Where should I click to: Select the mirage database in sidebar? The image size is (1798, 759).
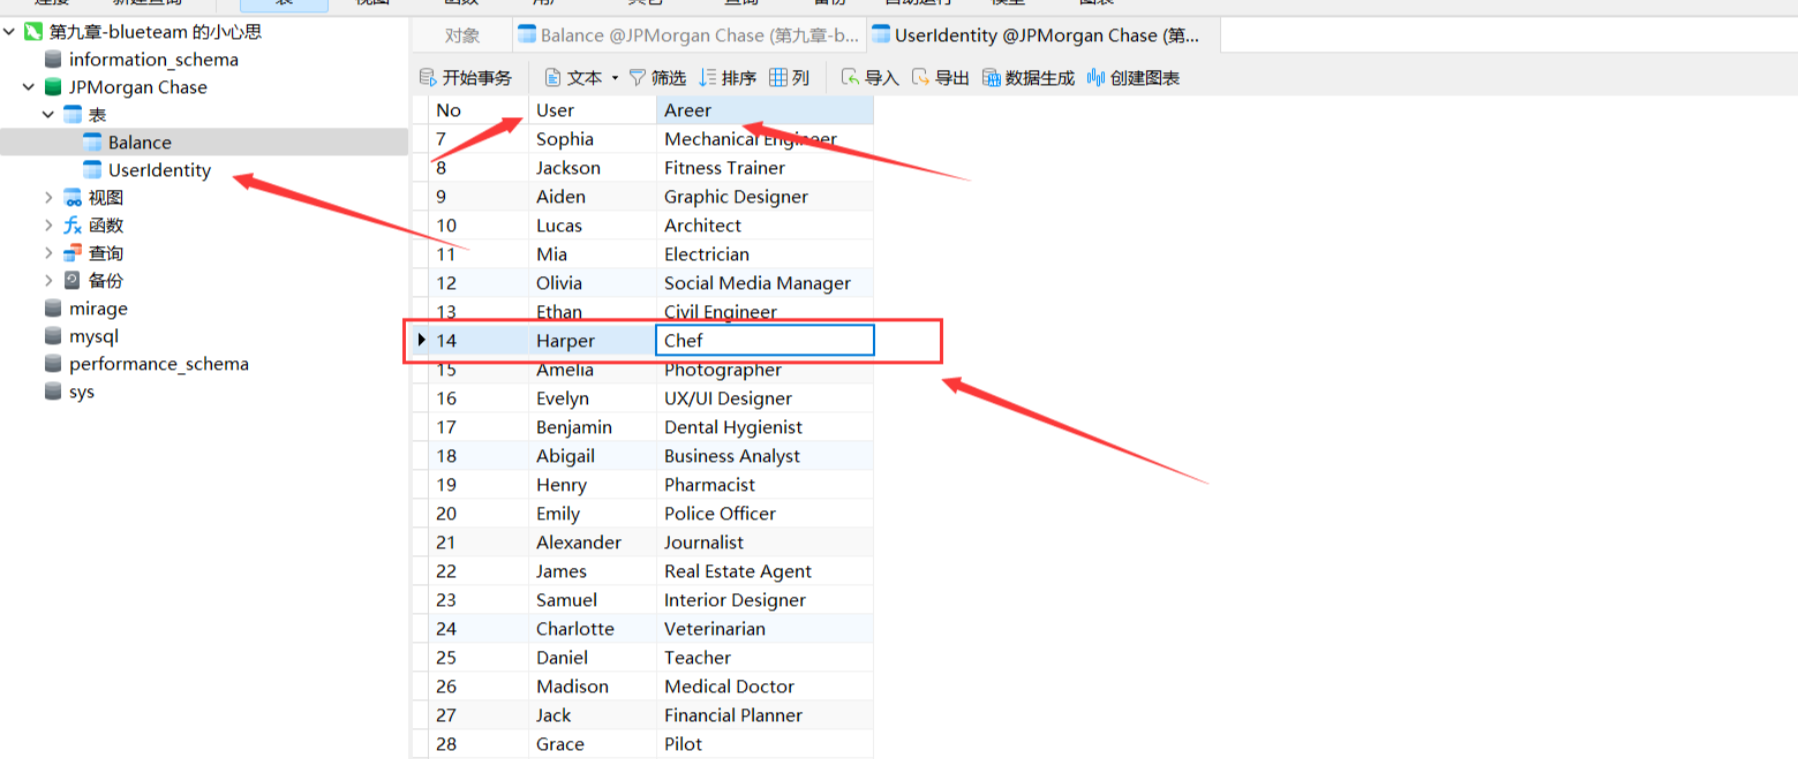click(98, 308)
